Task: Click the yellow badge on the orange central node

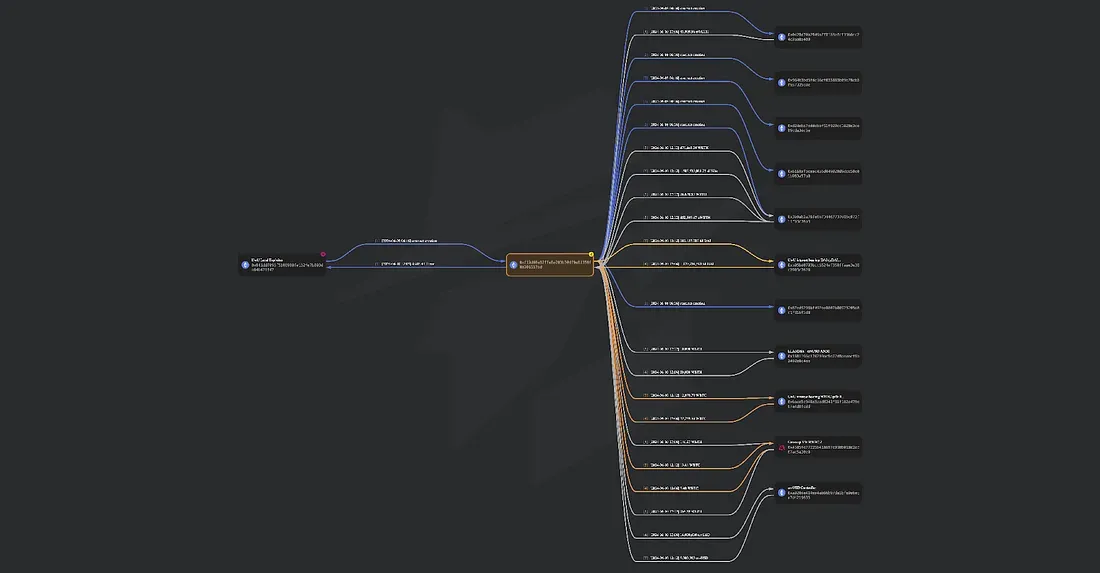Action: 592,254
